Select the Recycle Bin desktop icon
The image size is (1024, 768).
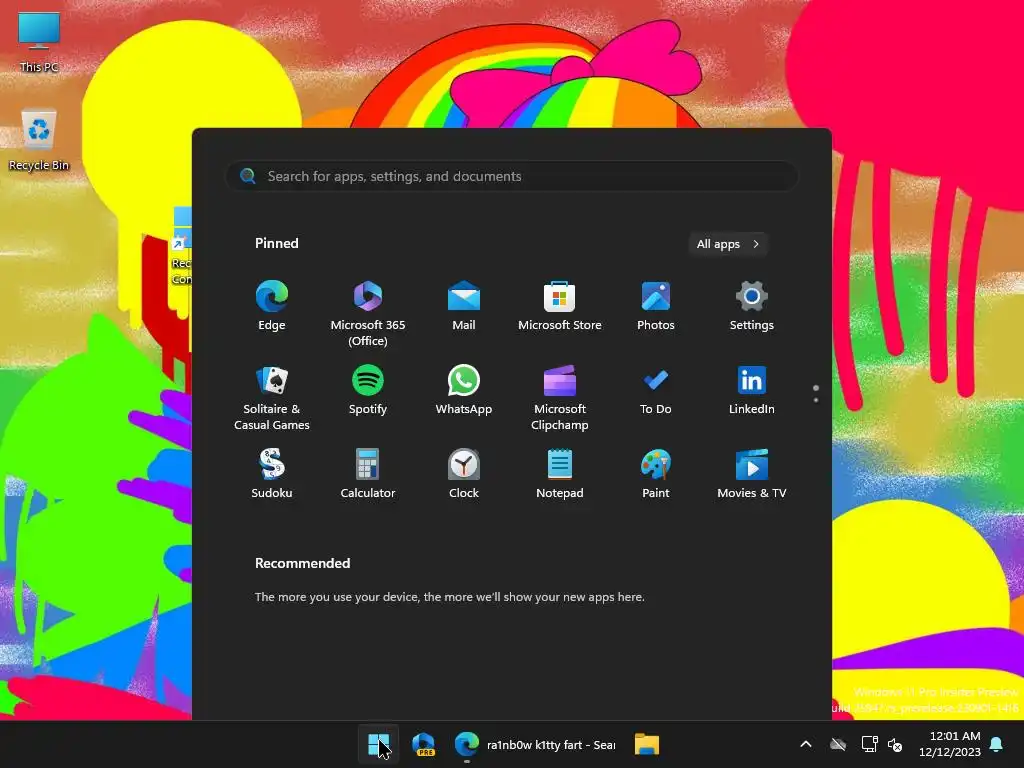point(39,140)
